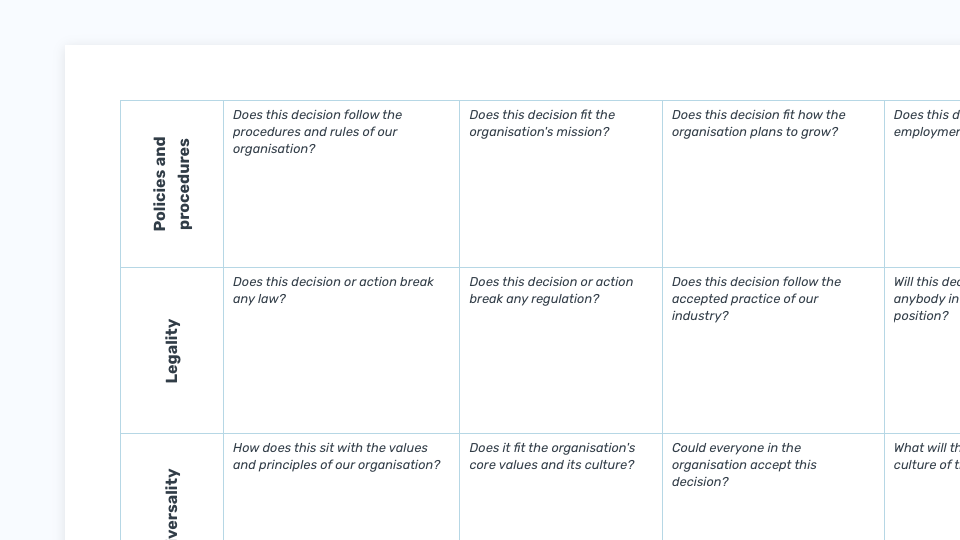The height and width of the screenshot is (540, 960).
Task: Click the word 'organisation?' under policies row first cell
Action: tap(274, 149)
